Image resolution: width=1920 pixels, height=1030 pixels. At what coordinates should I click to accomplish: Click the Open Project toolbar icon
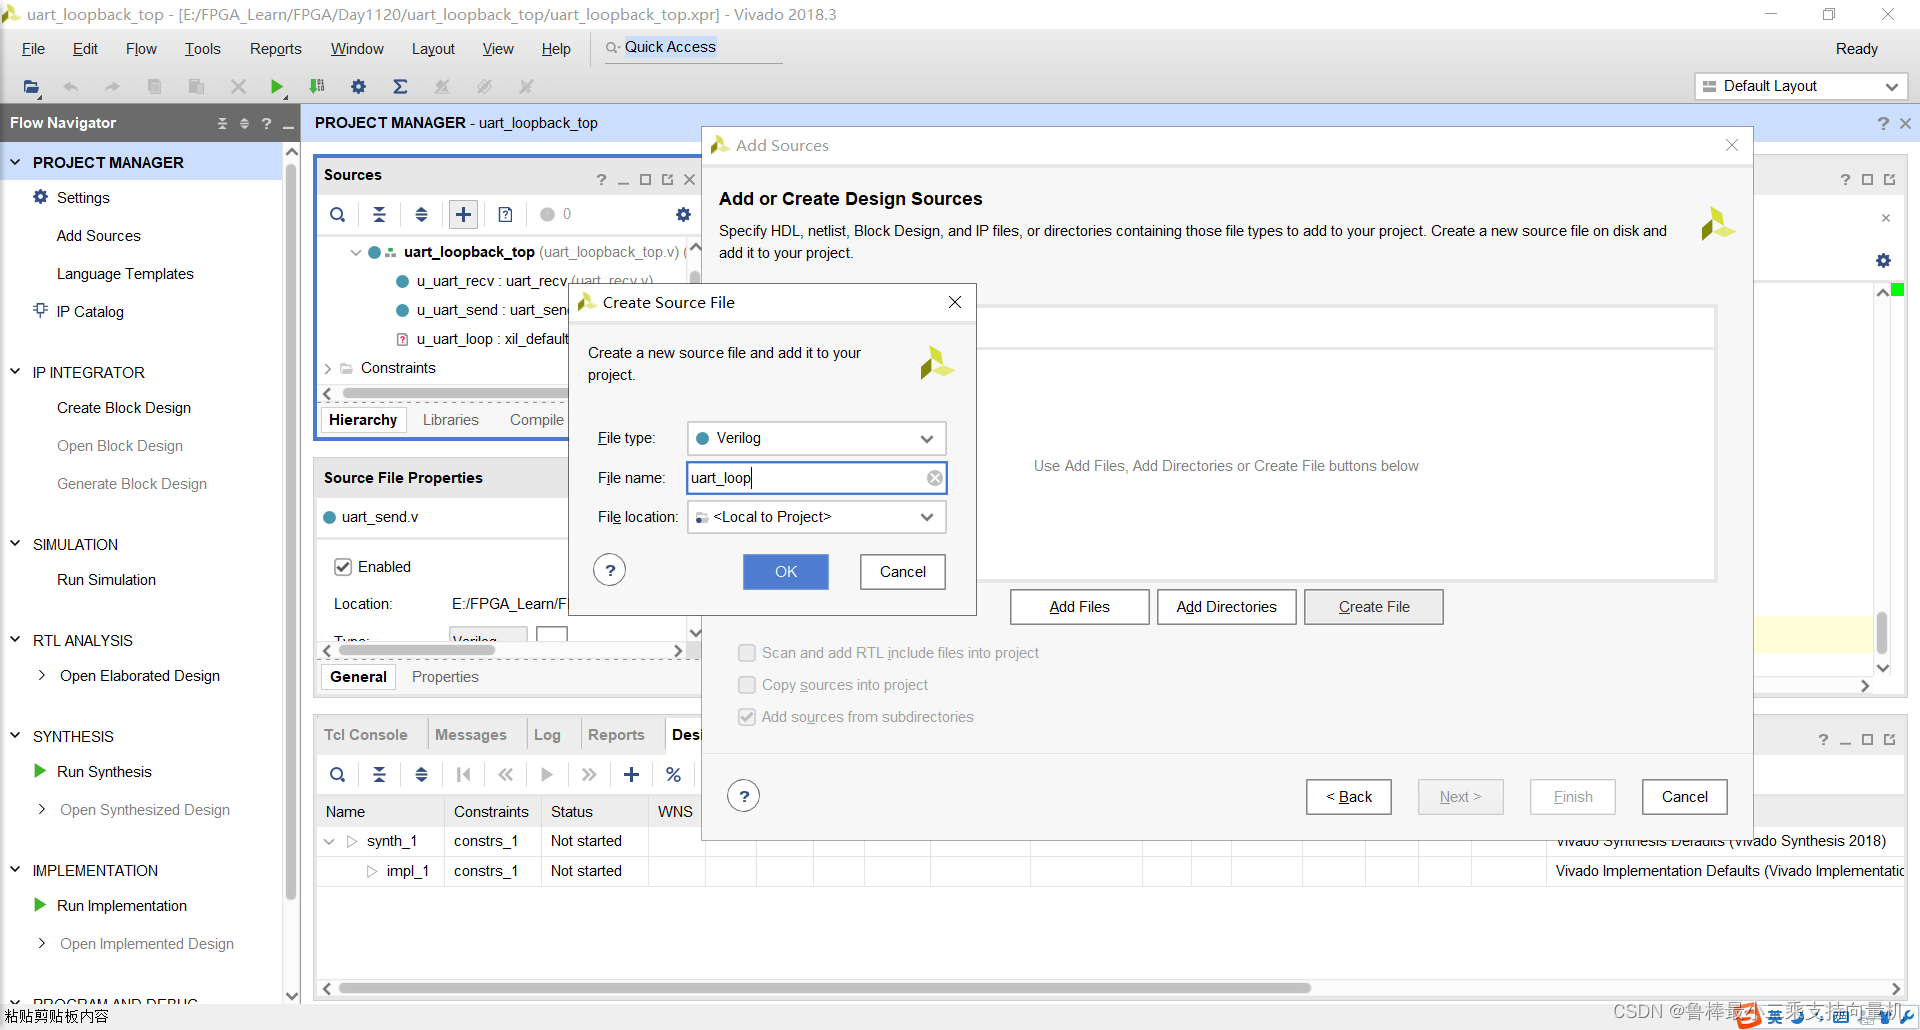click(31, 87)
